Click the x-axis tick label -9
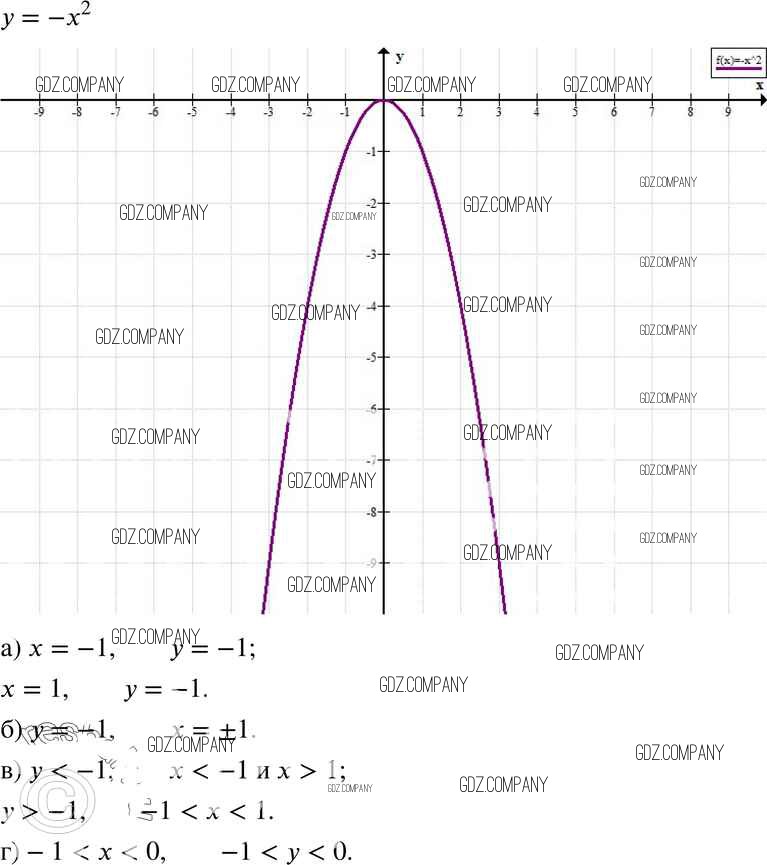The image size is (767, 865). pos(38,113)
